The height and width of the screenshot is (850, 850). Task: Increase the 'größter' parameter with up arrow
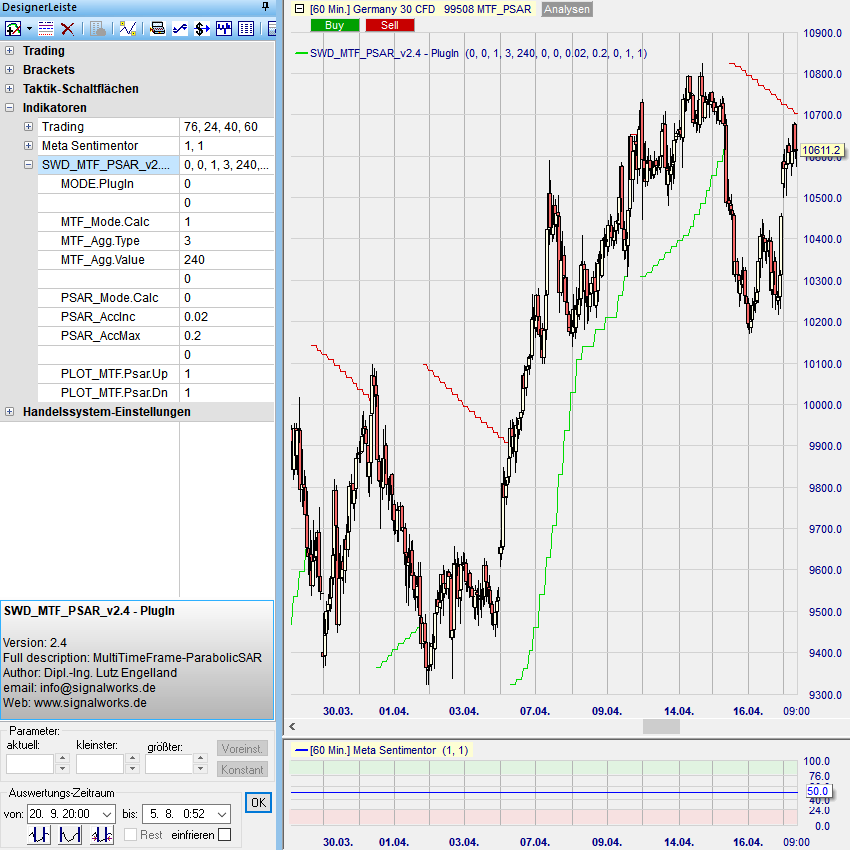(x=201, y=758)
